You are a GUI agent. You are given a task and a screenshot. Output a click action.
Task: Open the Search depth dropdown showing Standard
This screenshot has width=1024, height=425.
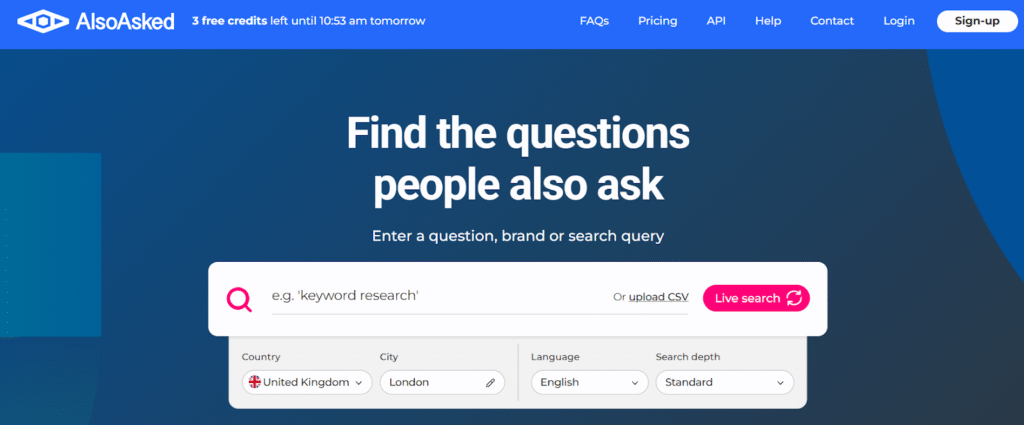point(724,382)
